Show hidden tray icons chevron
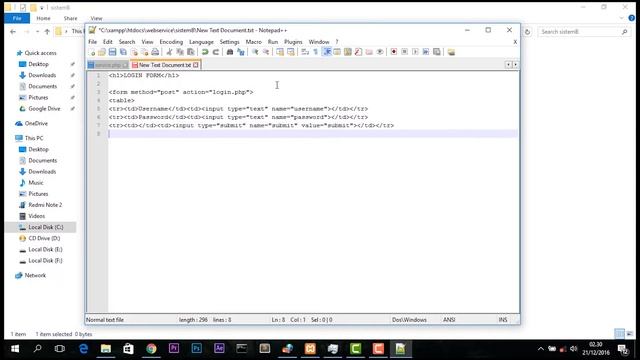640x360 pixels. 541,349
